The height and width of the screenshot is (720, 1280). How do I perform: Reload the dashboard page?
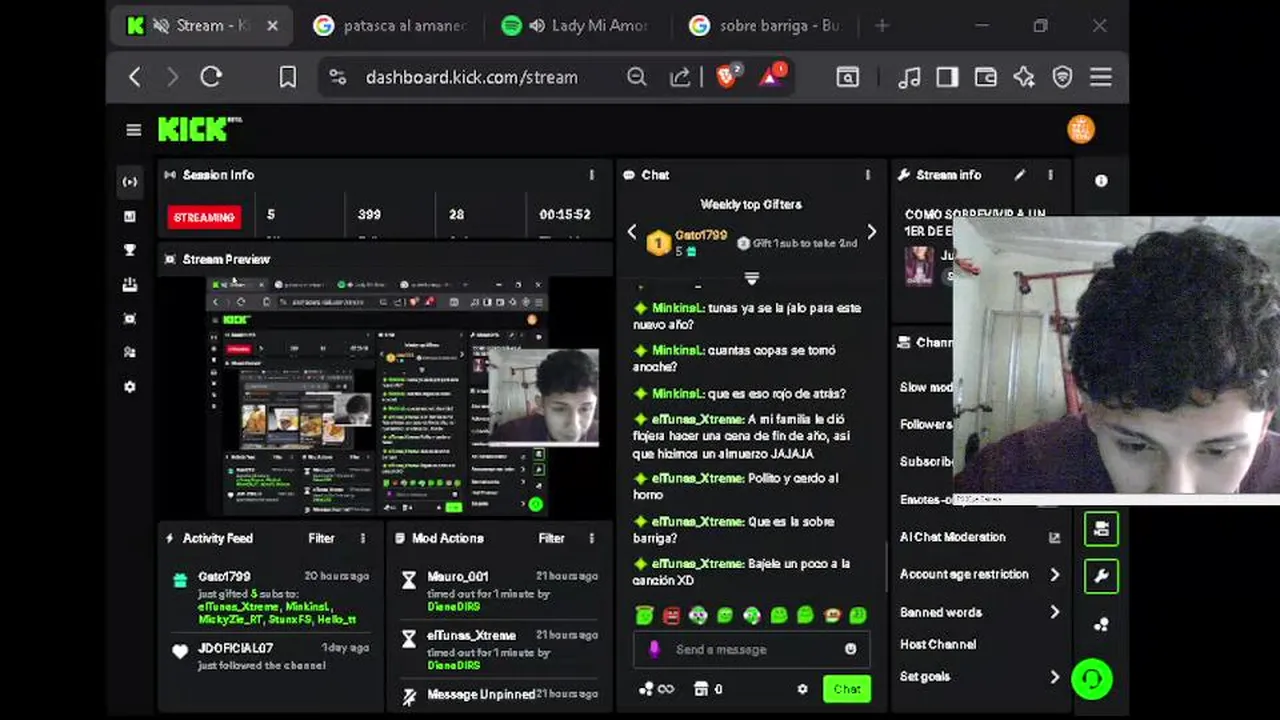click(x=211, y=77)
